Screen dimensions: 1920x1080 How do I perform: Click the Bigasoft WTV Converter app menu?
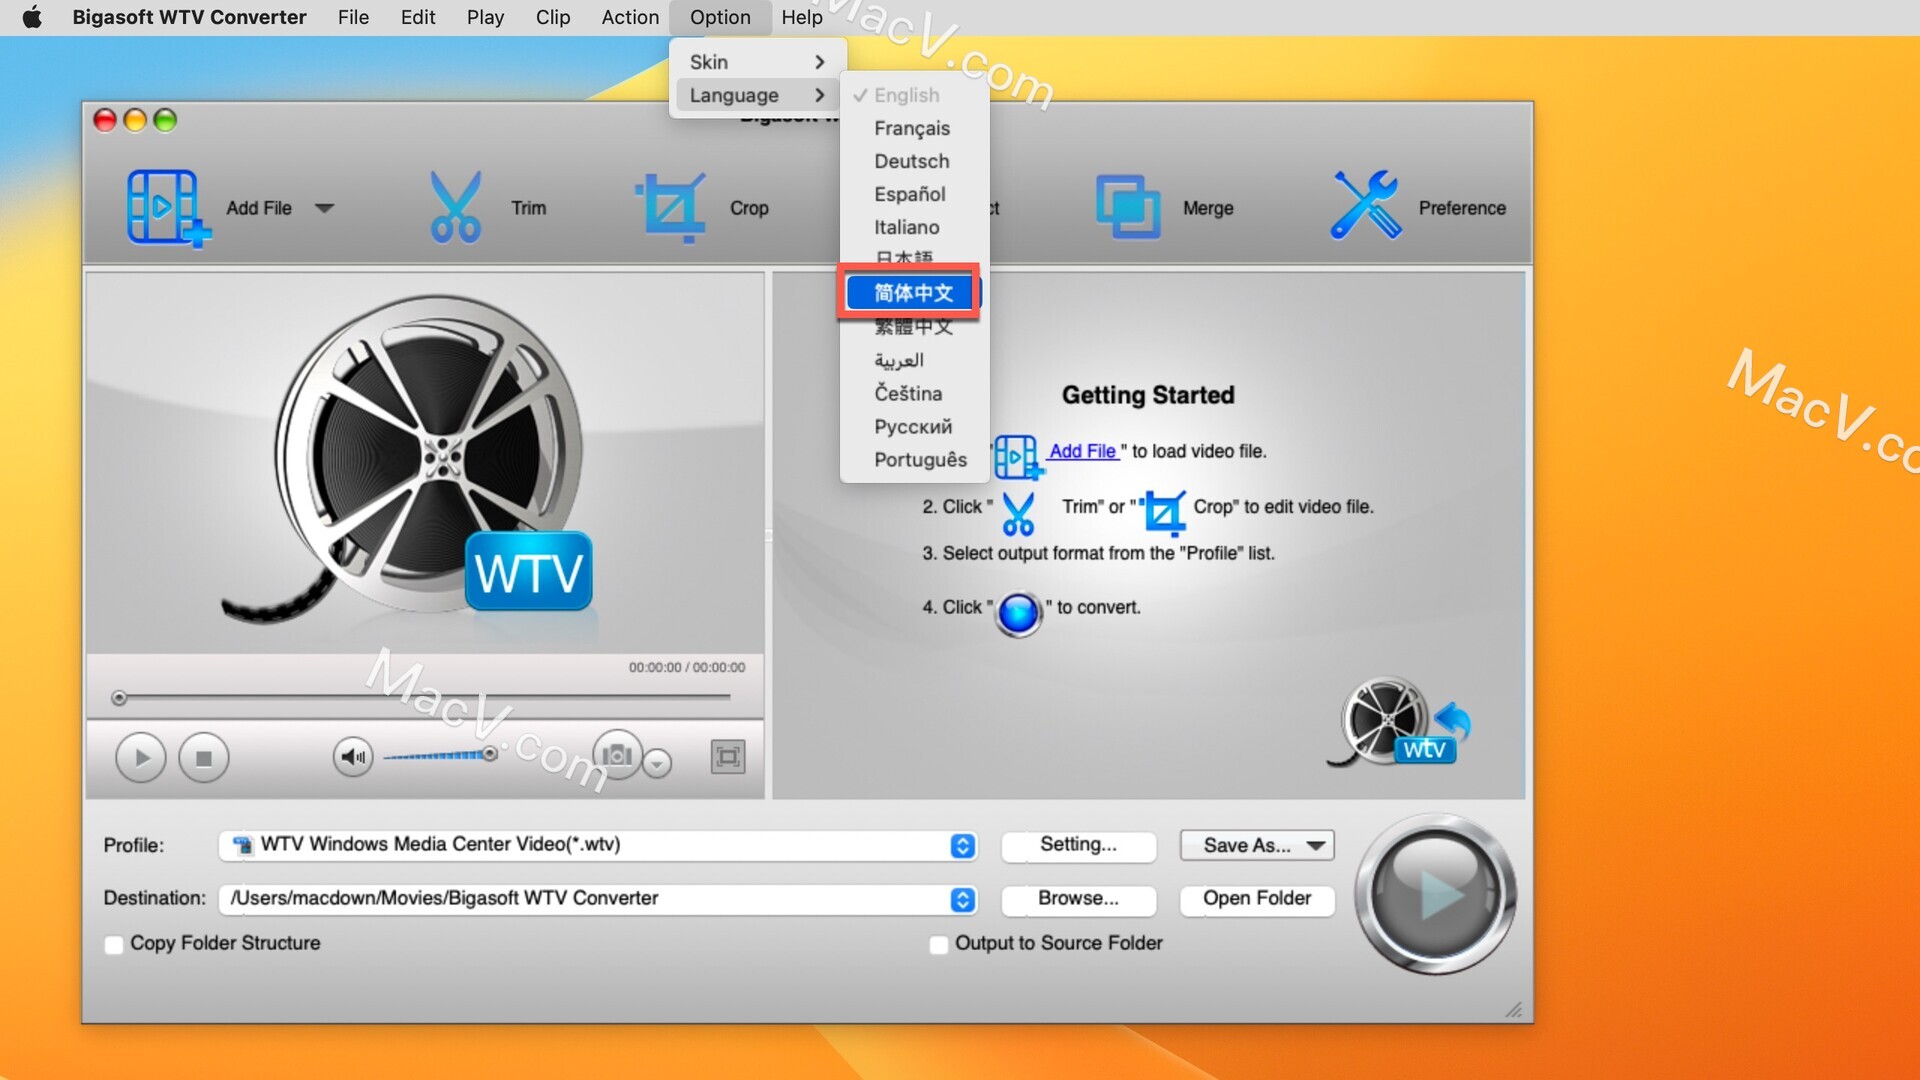point(189,17)
